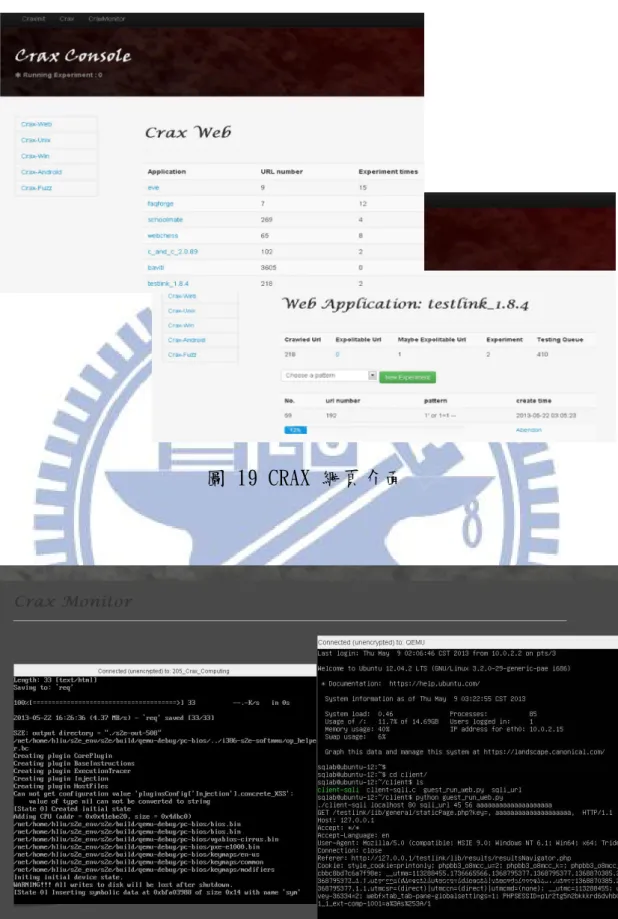Click the running experiment status icon
The width and height of the screenshot is (618, 919).
point(18,75)
